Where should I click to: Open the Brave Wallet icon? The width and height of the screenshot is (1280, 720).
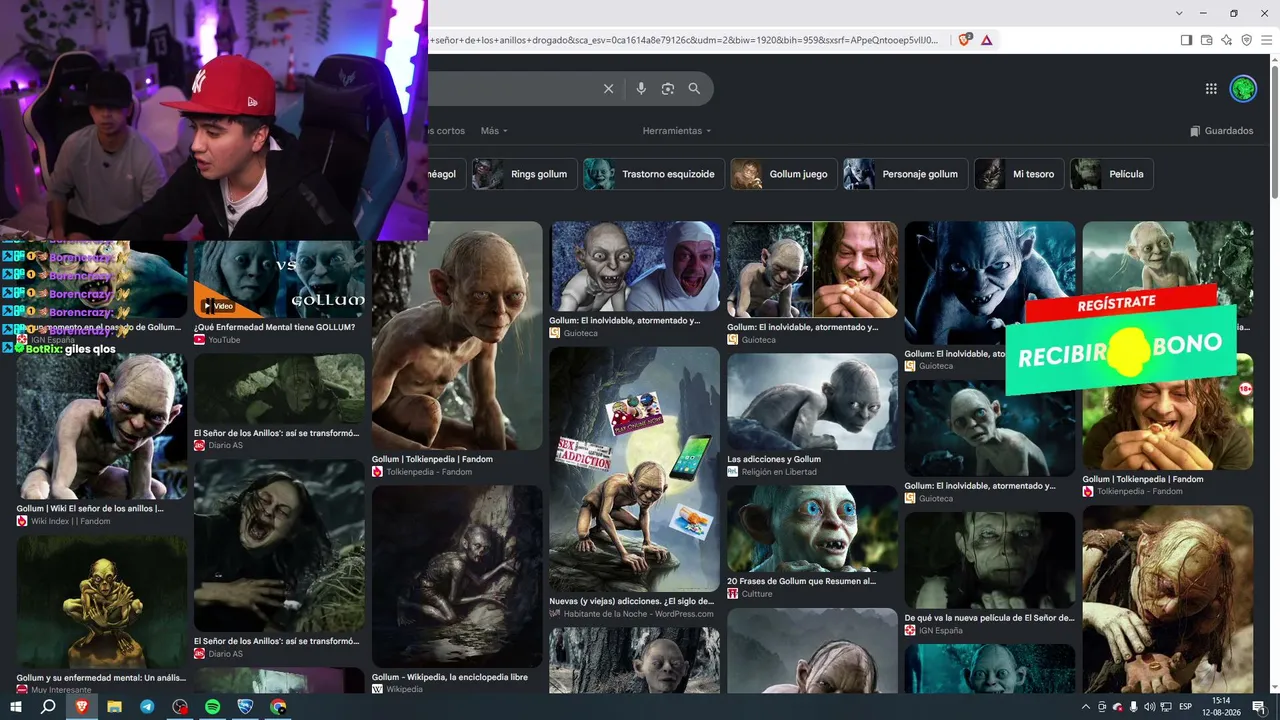pyautogui.click(x=1207, y=40)
